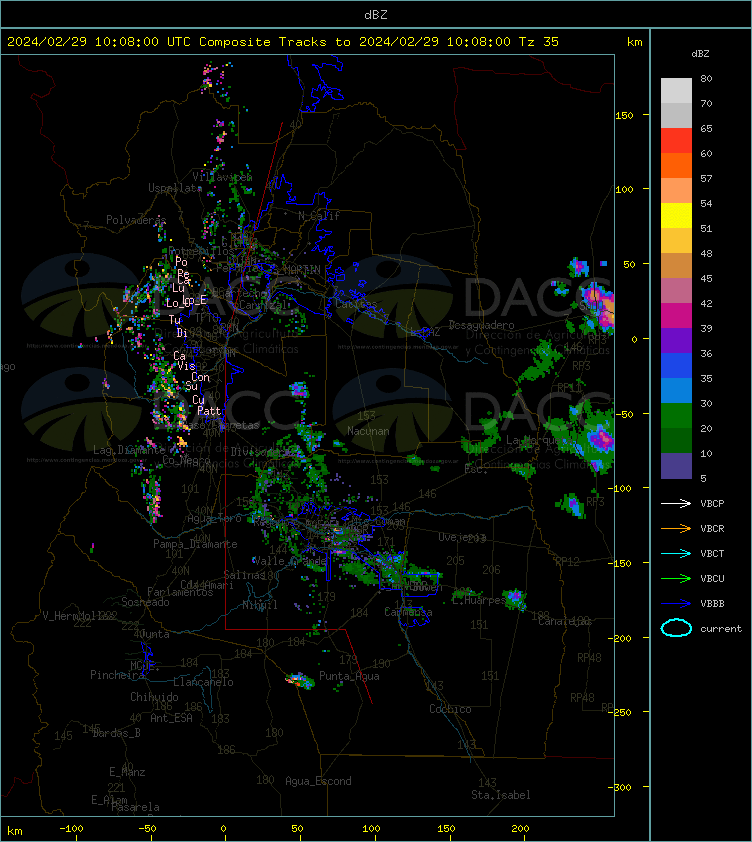Click the 'Uspallata' map label
Screen dimensions: 752x842
[x=175, y=188]
